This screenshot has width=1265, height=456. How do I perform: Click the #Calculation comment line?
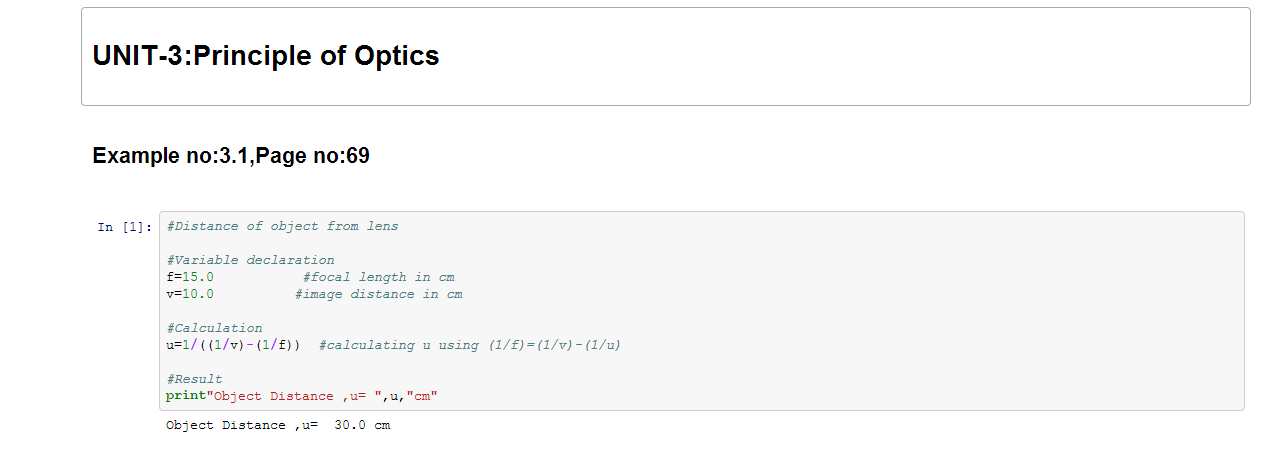click(215, 328)
